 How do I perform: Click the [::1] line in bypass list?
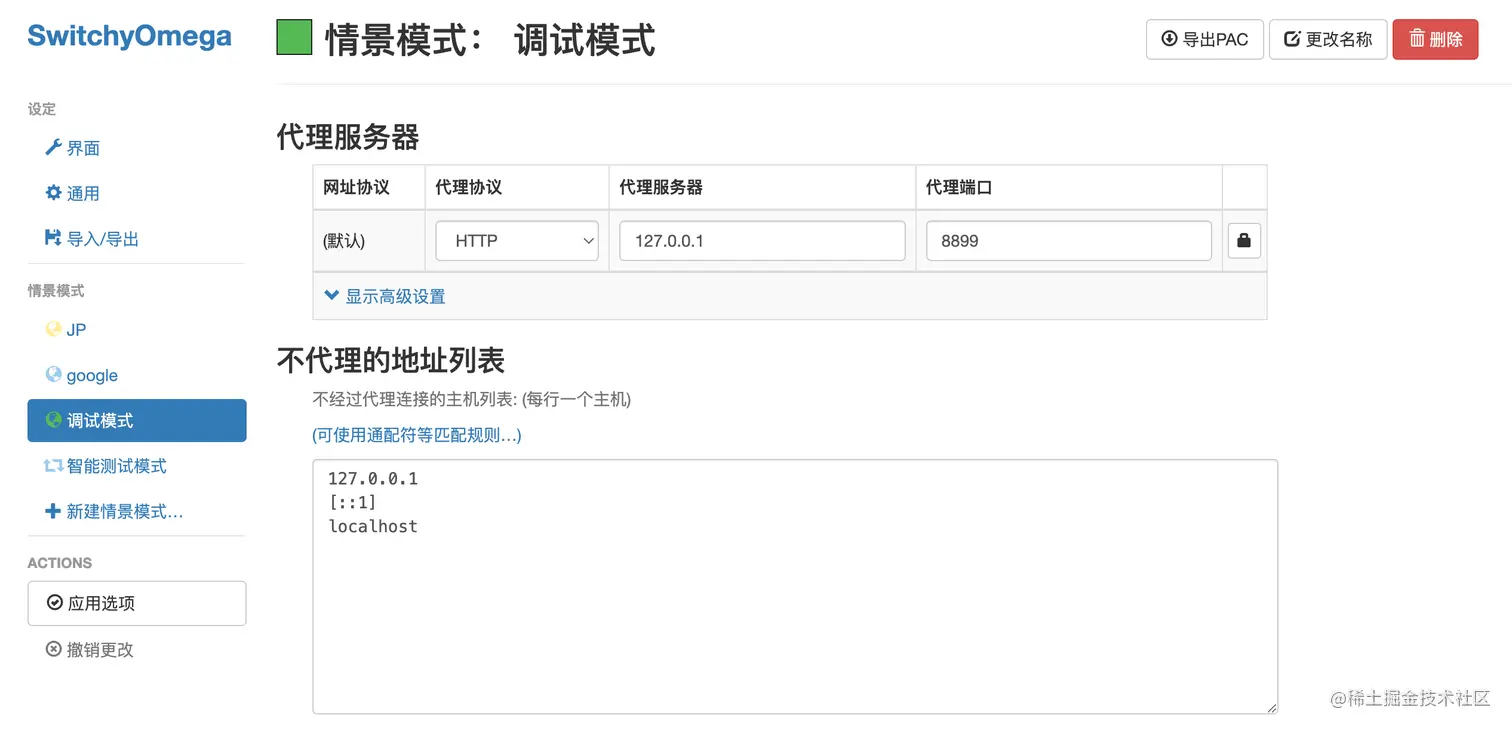pos(352,502)
